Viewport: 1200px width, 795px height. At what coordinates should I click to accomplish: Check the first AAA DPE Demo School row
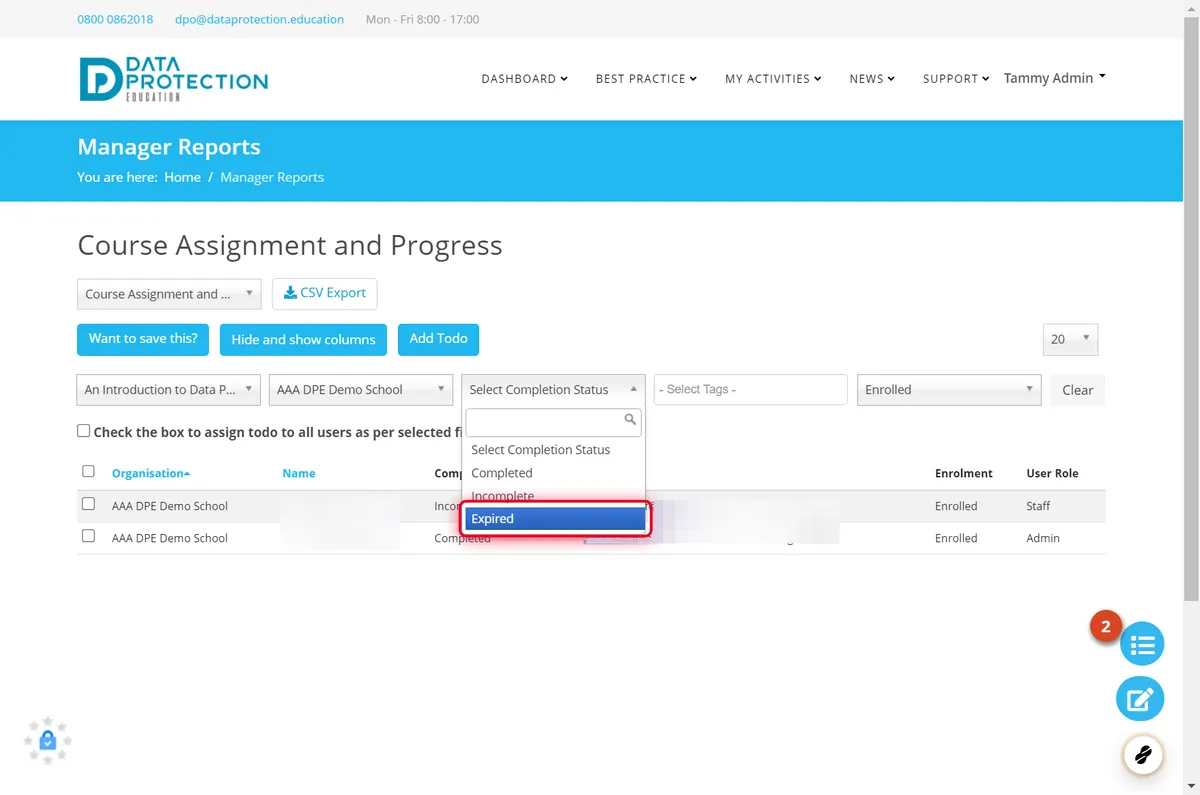click(x=88, y=504)
